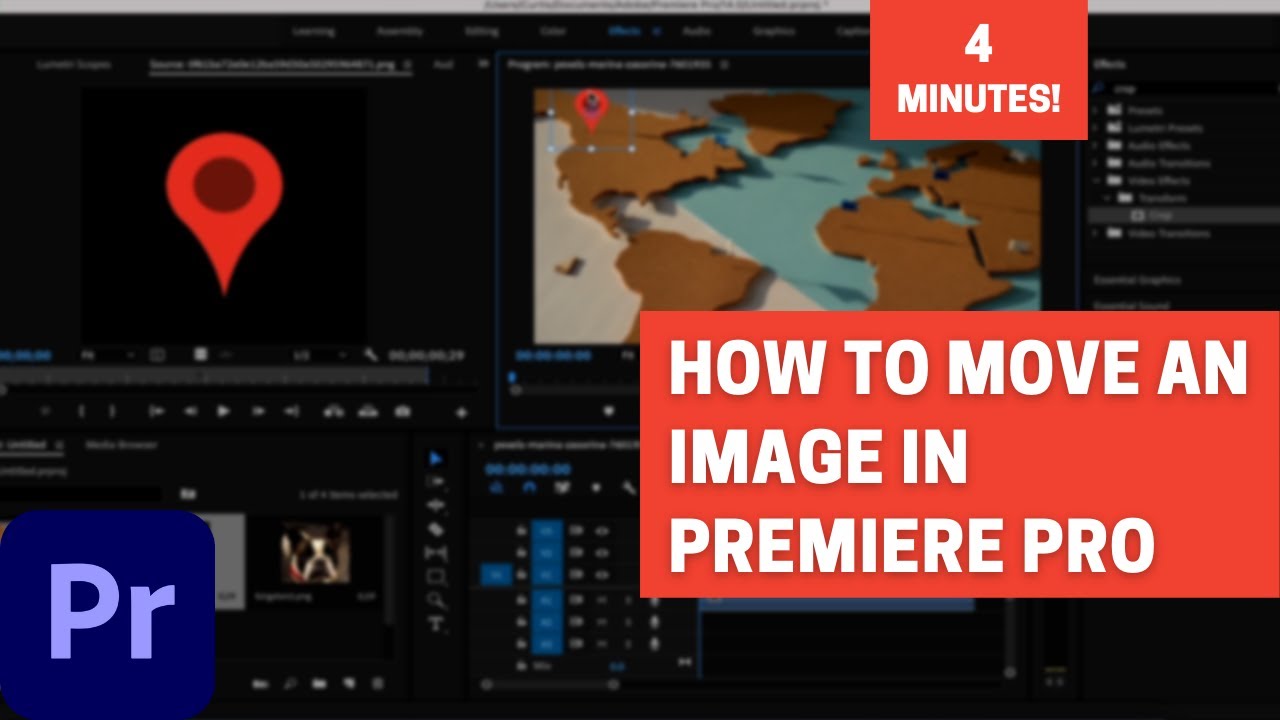
Task: Click Mark Out in Source monitor
Action: coord(112,411)
